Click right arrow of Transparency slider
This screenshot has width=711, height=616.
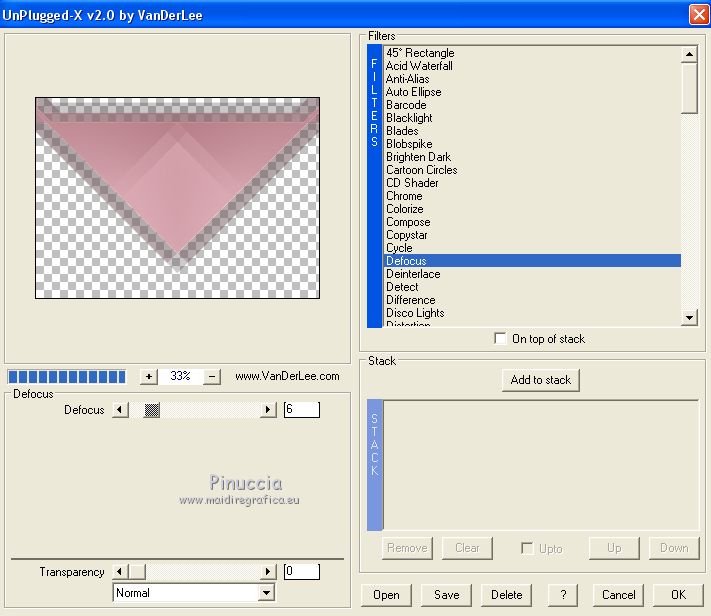[x=268, y=572]
